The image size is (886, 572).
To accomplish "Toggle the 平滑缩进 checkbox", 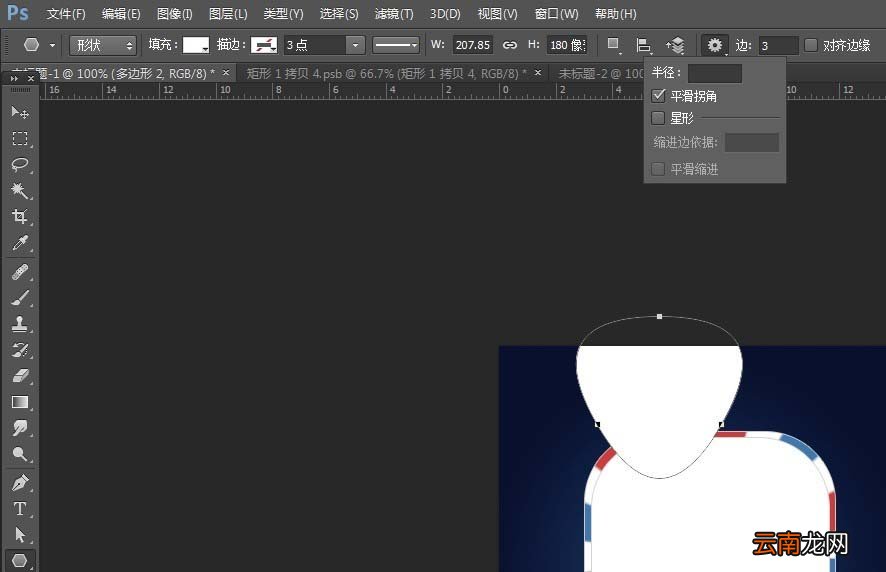I will click(x=658, y=168).
